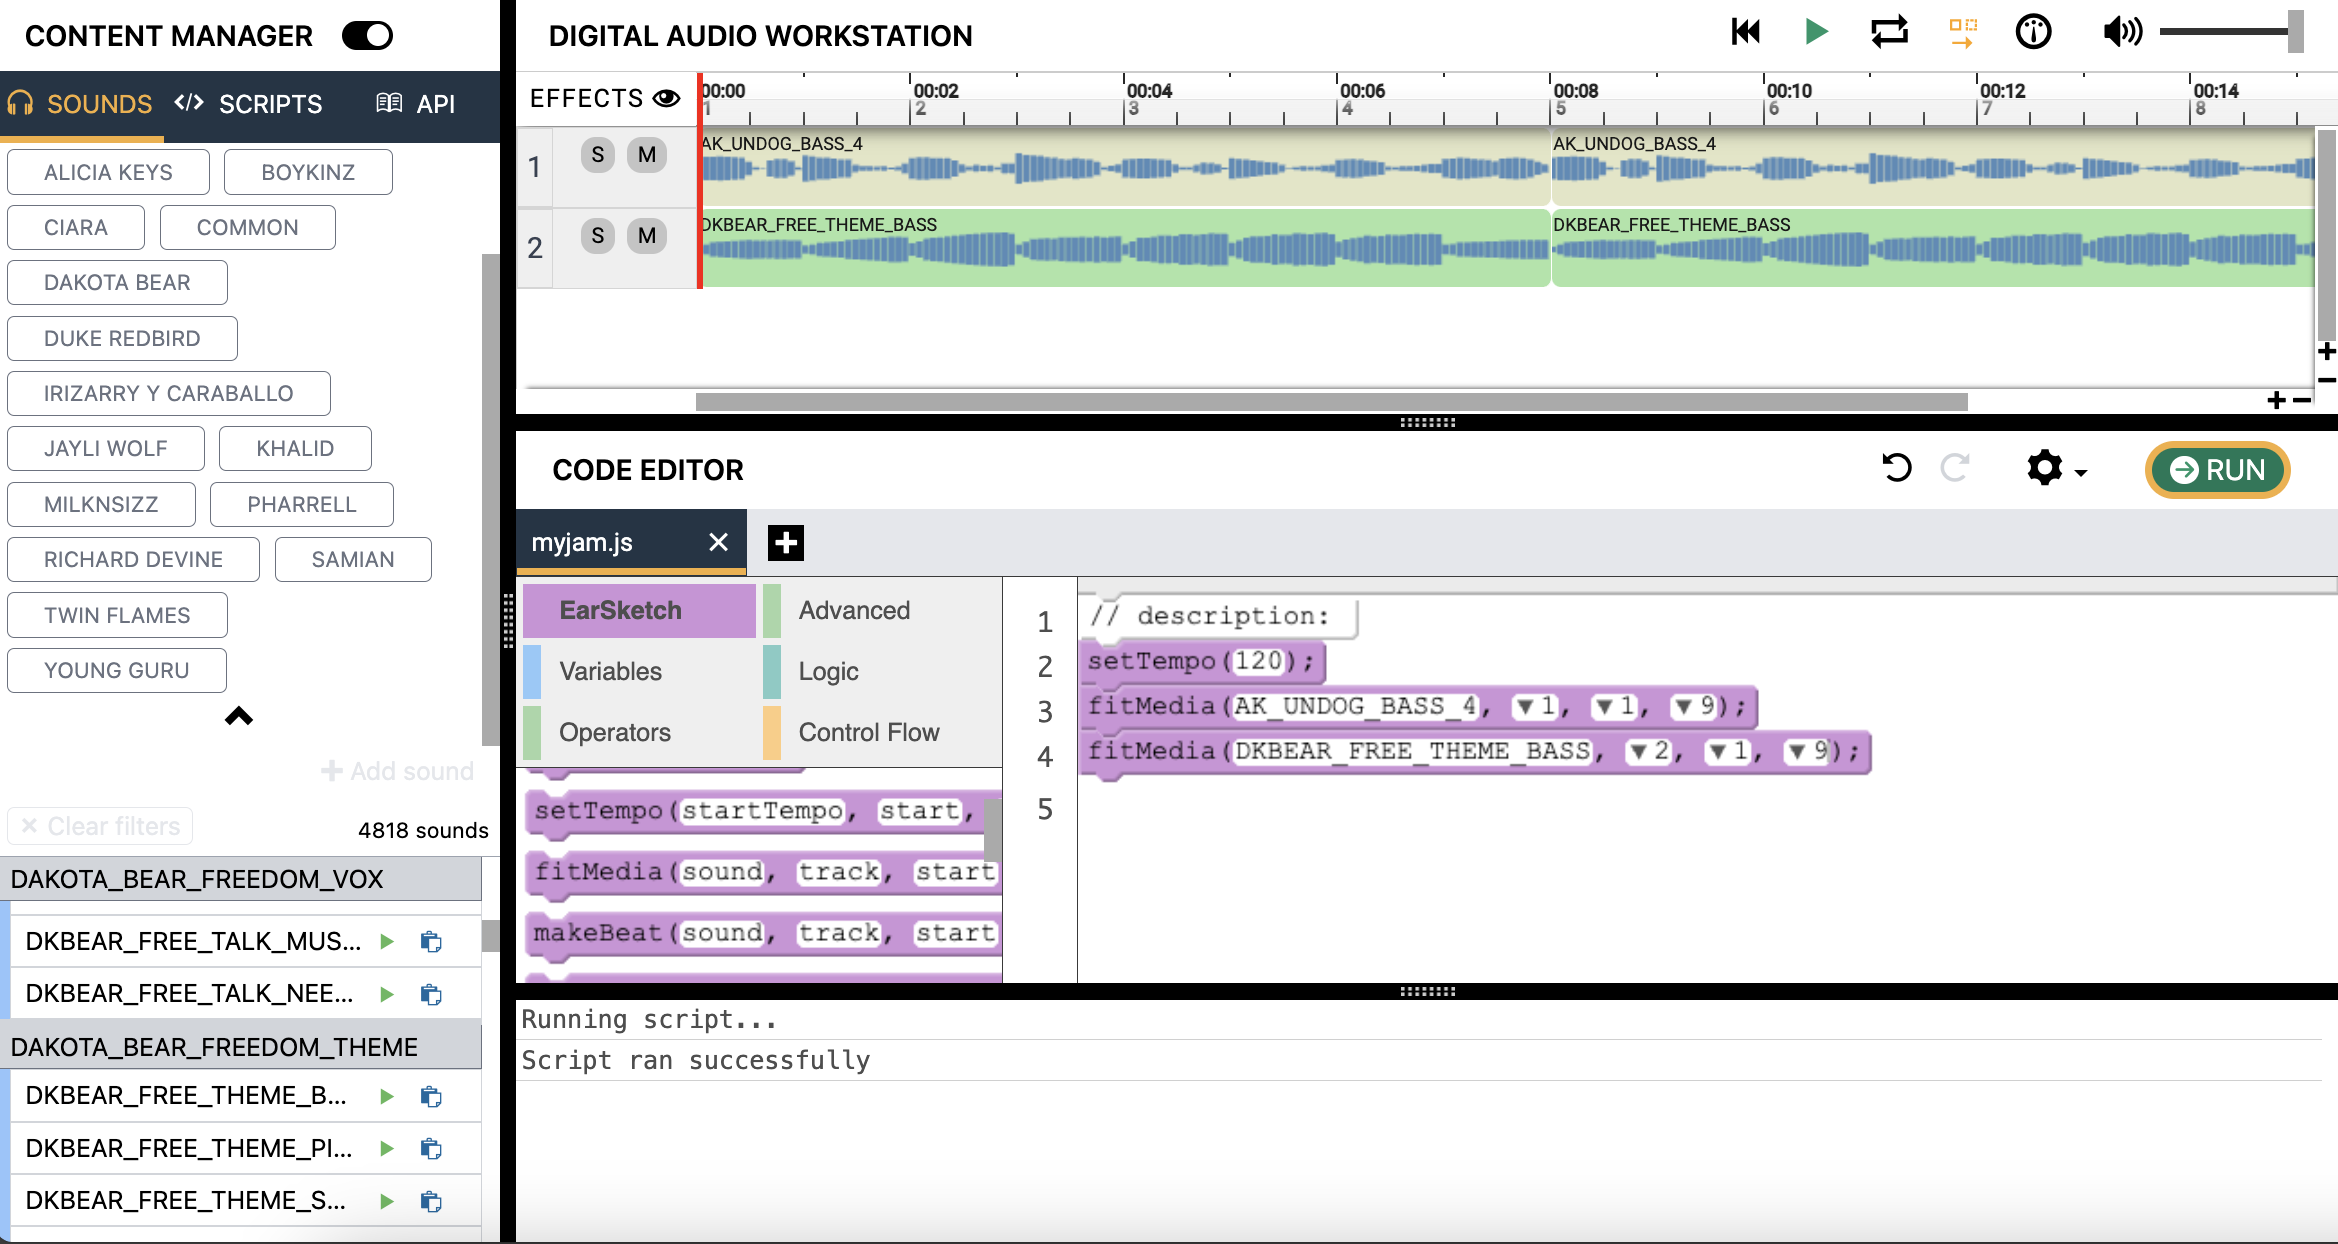Toggle the Content Manager switch
Image resolution: width=2338 pixels, height=1244 pixels.
pyautogui.click(x=367, y=36)
